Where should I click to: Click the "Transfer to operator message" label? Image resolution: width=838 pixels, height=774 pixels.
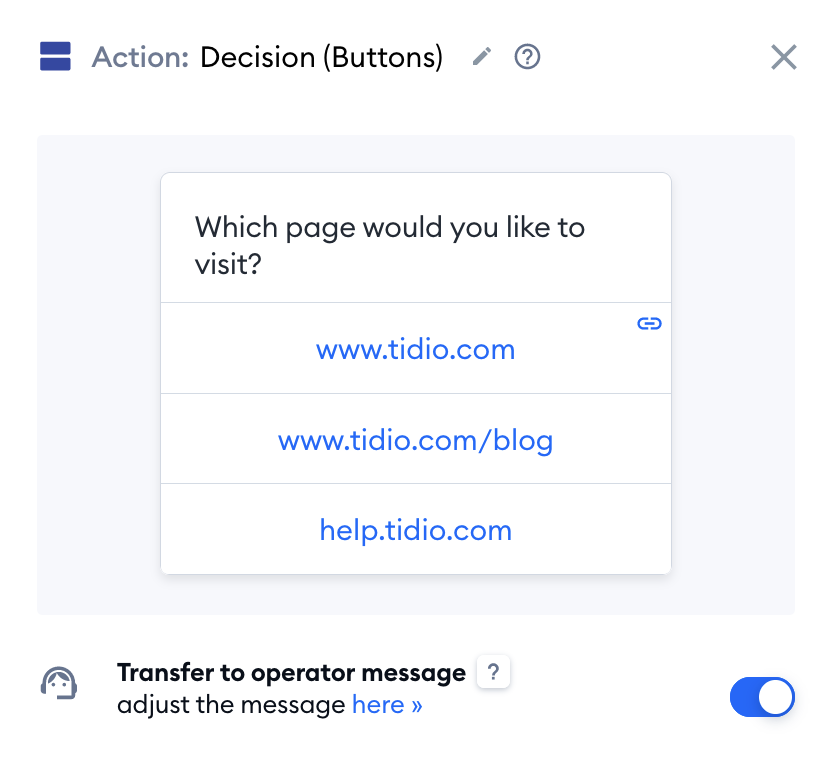[291, 672]
